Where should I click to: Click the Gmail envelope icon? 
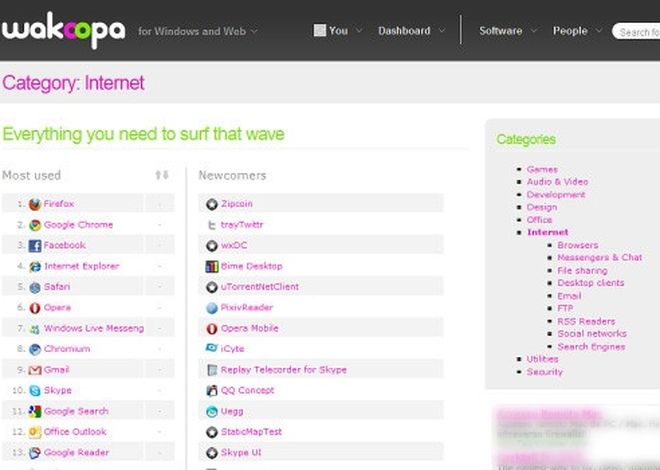35,370
